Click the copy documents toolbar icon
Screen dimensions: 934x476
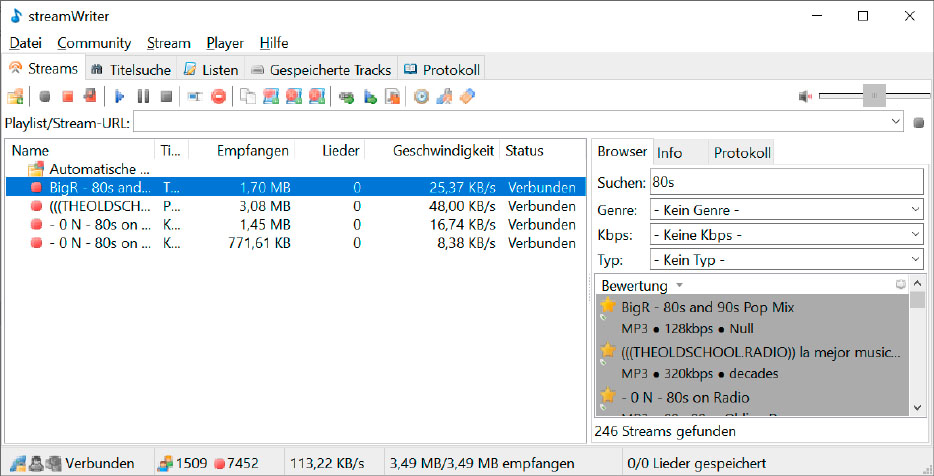(247, 97)
